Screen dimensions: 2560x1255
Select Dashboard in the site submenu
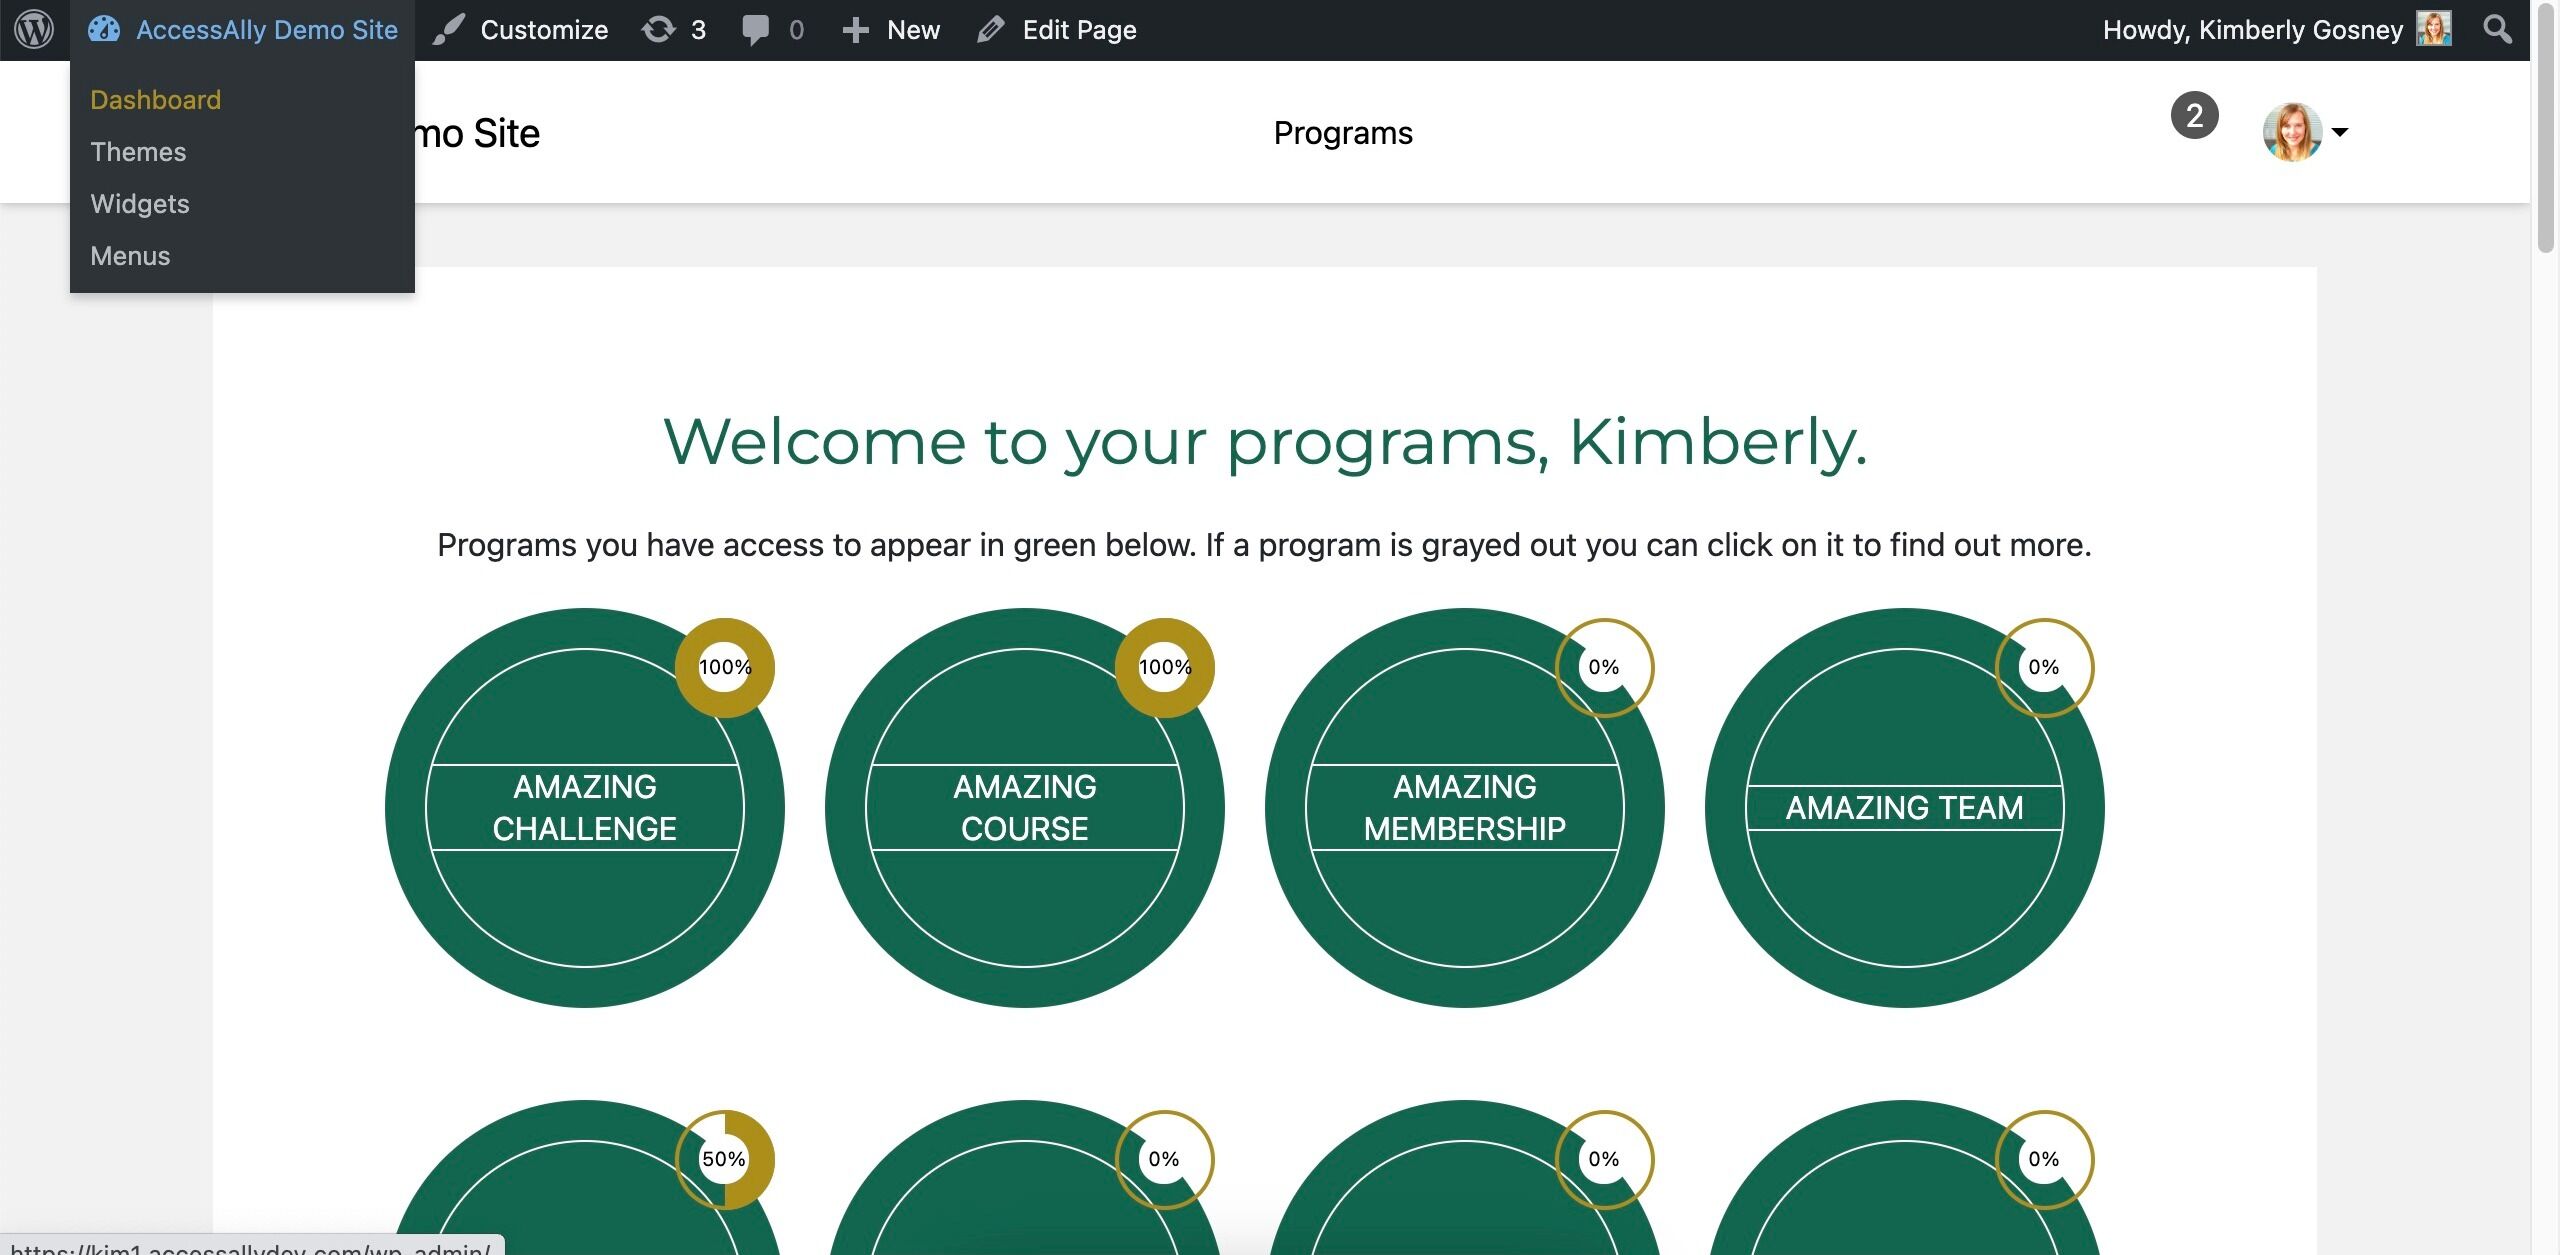tap(155, 100)
